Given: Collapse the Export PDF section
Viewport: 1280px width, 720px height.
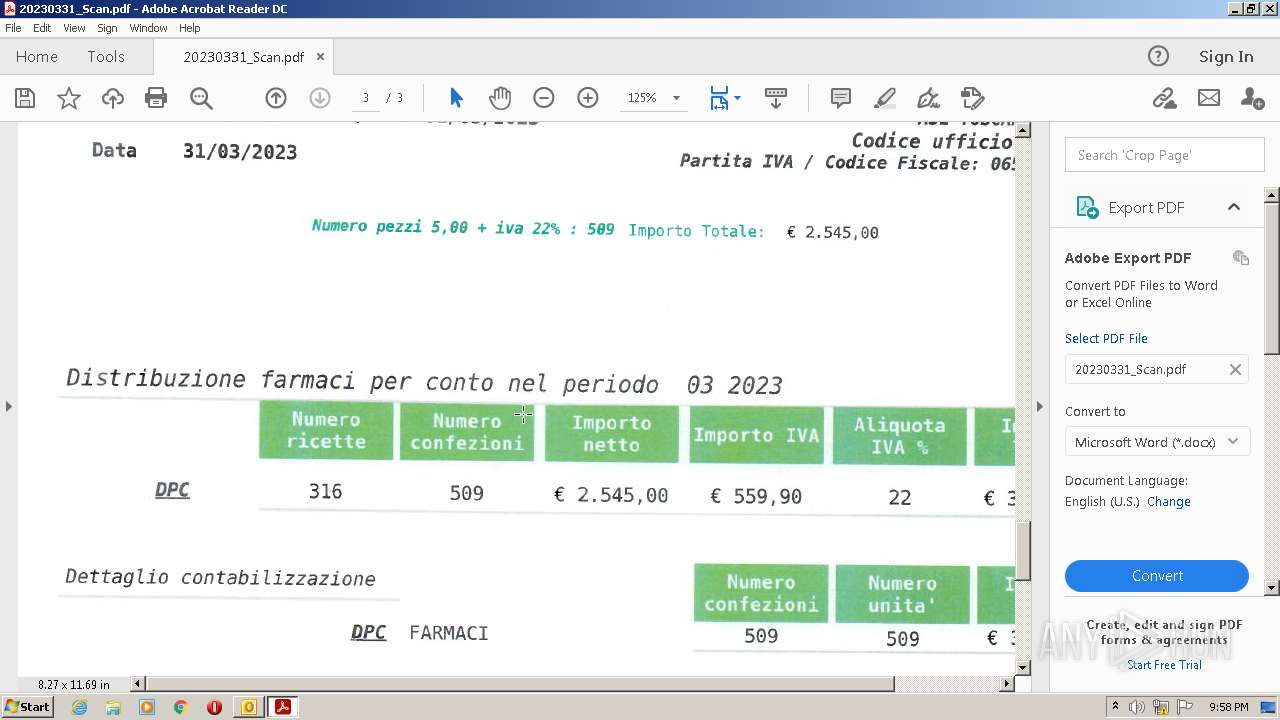Looking at the screenshot, I should [1234, 207].
